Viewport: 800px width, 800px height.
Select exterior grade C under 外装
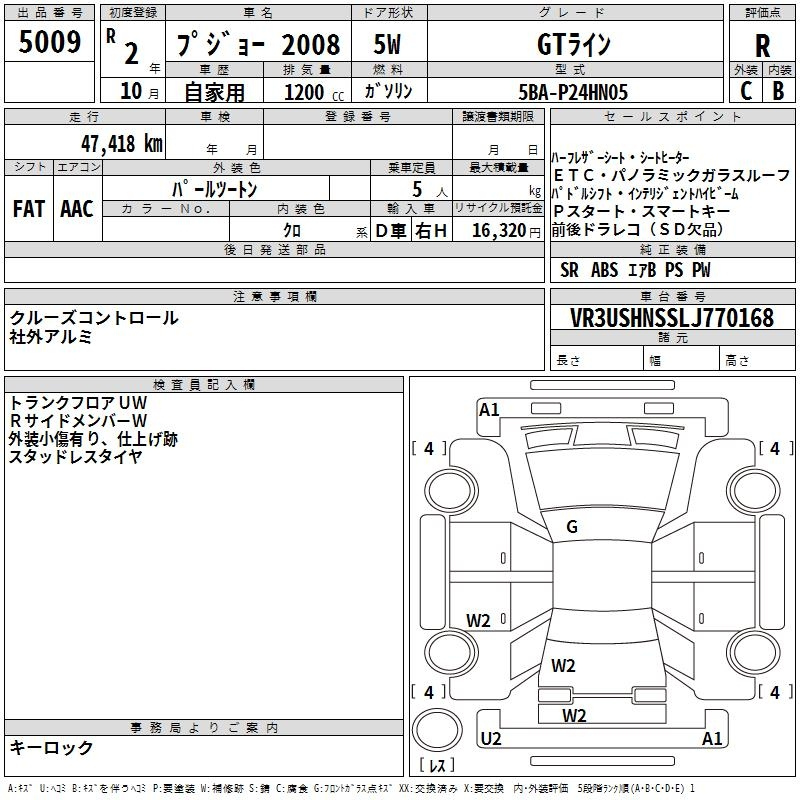(x=746, y=91)
